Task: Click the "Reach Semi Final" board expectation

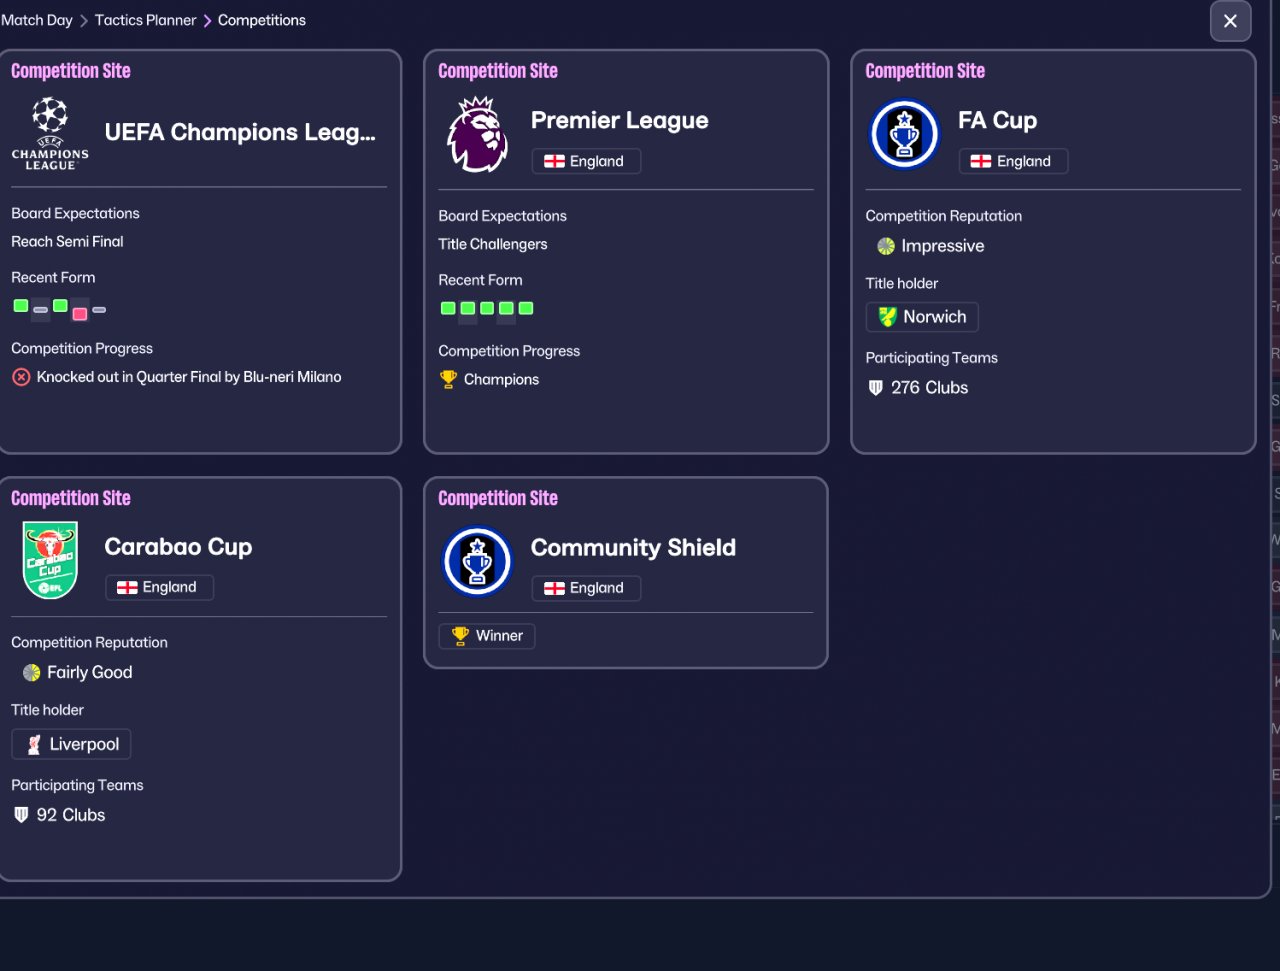Action: point(67,241)
